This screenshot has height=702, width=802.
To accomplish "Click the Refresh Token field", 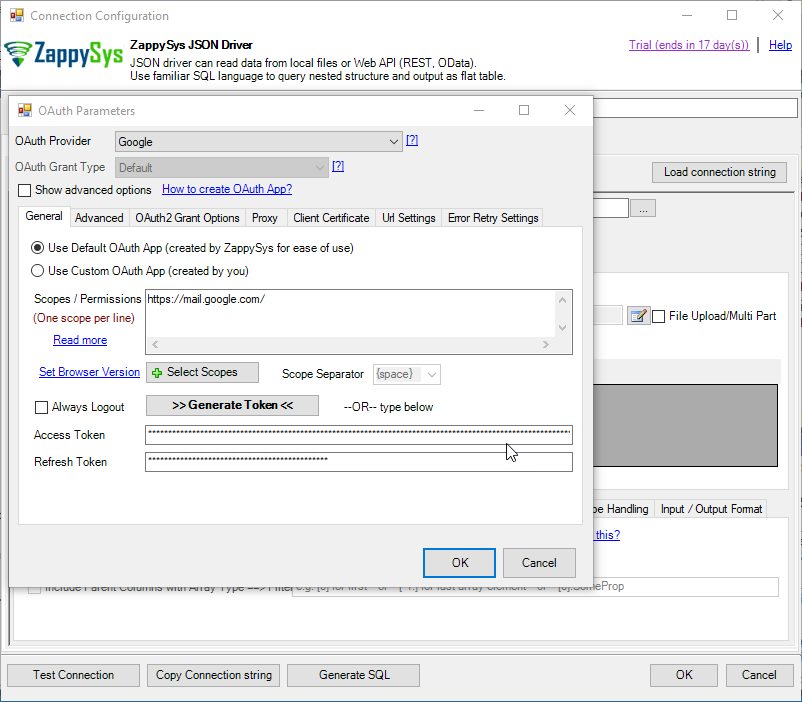I will coord(359,462).
